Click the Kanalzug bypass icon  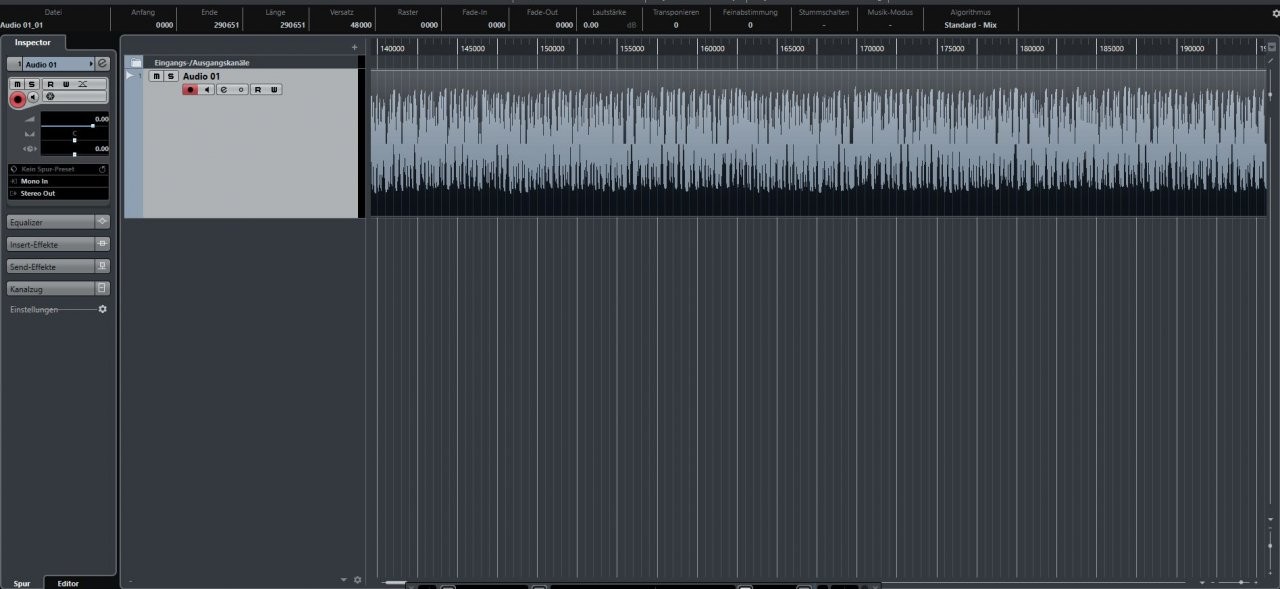pos(102,289)
